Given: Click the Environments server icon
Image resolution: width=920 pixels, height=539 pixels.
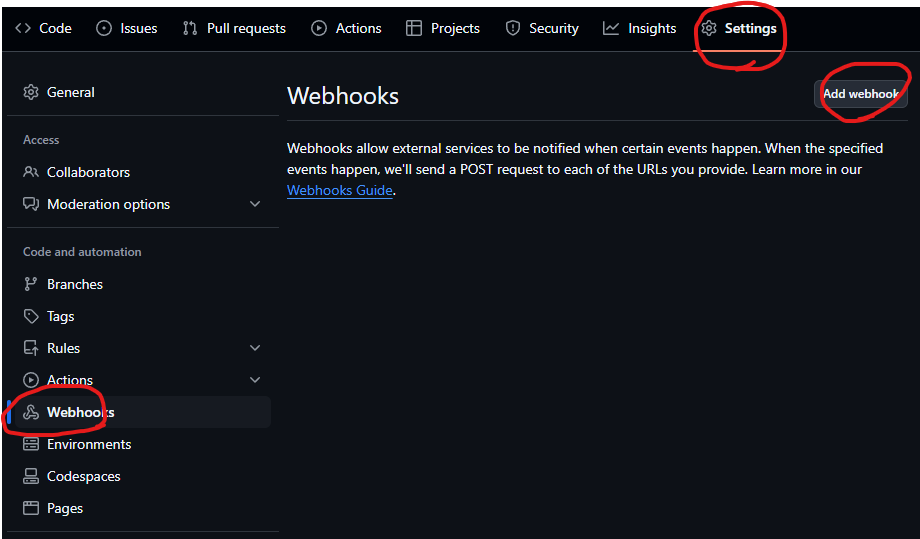Looking at the screenshot, I should (x=31, y=444).
